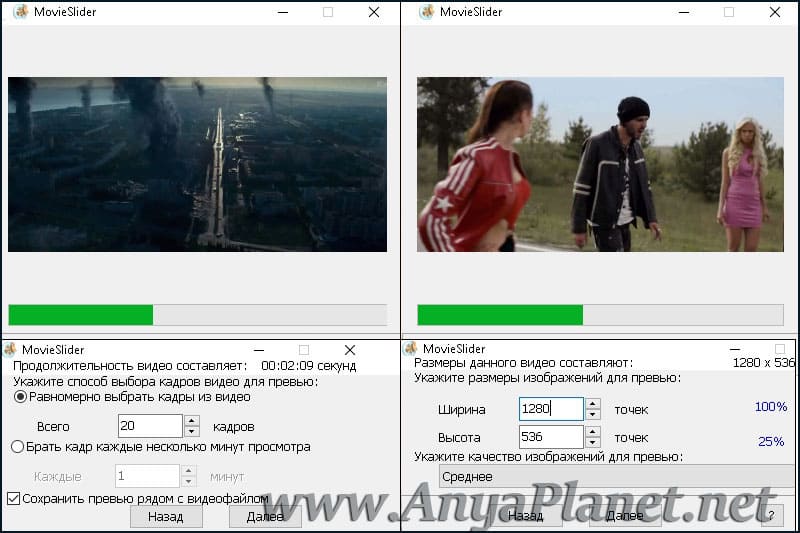Click the Ширина width input field
The height and width of the screenshot is (533, 800).
(551, 409)
